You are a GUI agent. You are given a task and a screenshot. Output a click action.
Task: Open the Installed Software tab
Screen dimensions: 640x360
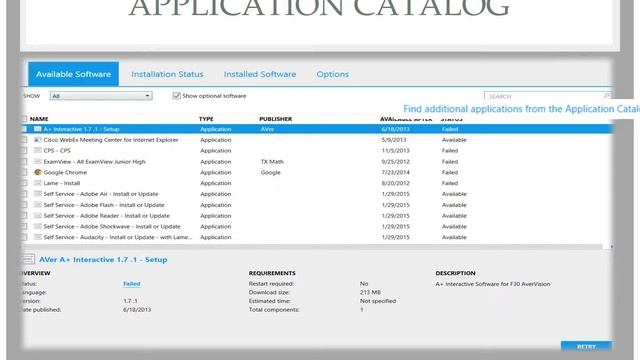coord(260,74)
